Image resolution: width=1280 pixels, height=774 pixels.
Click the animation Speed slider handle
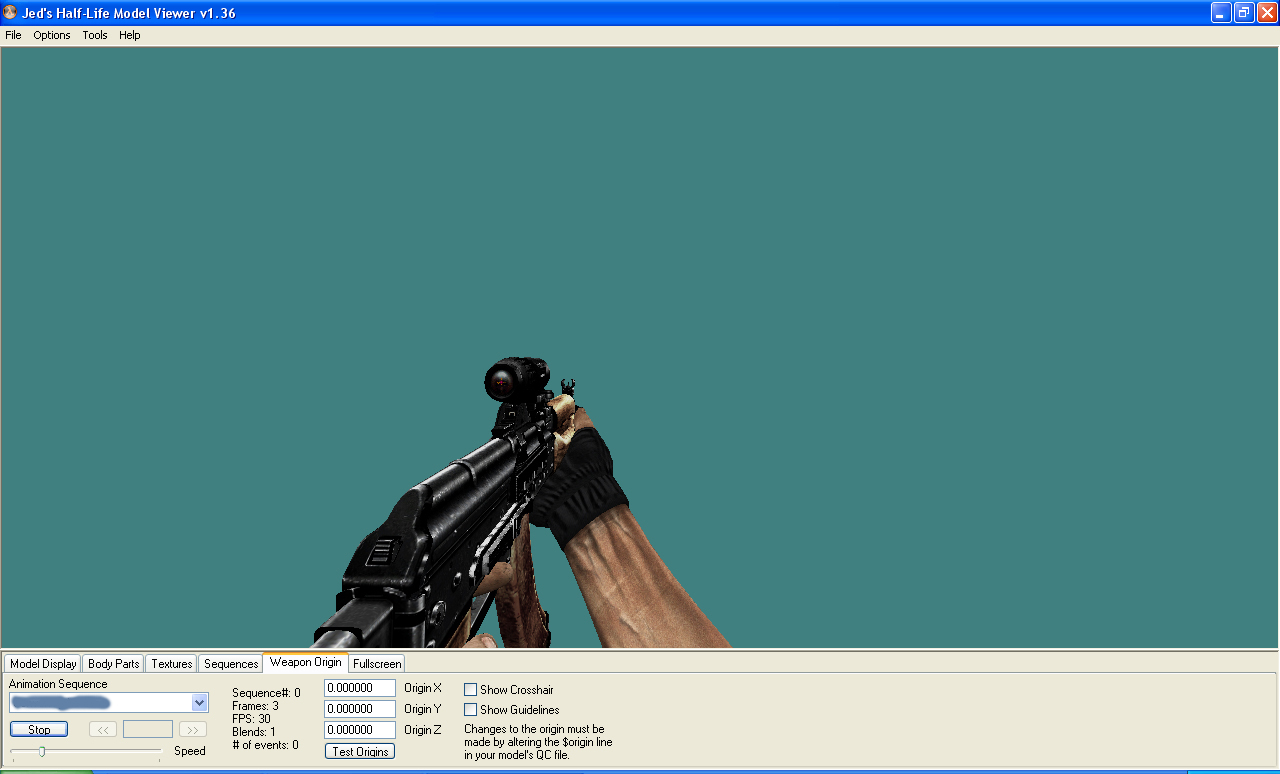42,751
